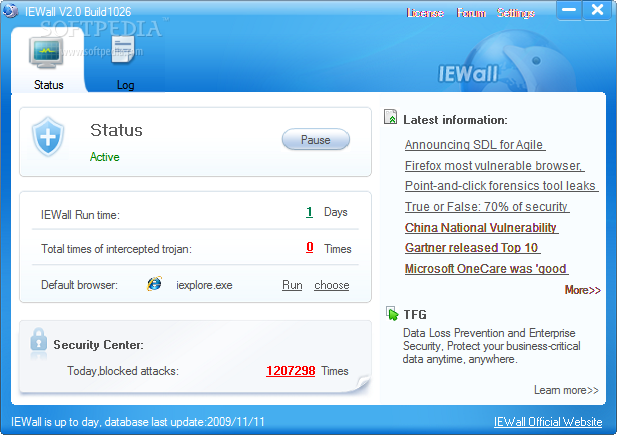The image size is (617, 435).
Task: Open the Status tab monitor icon
Action: [46, 53]
